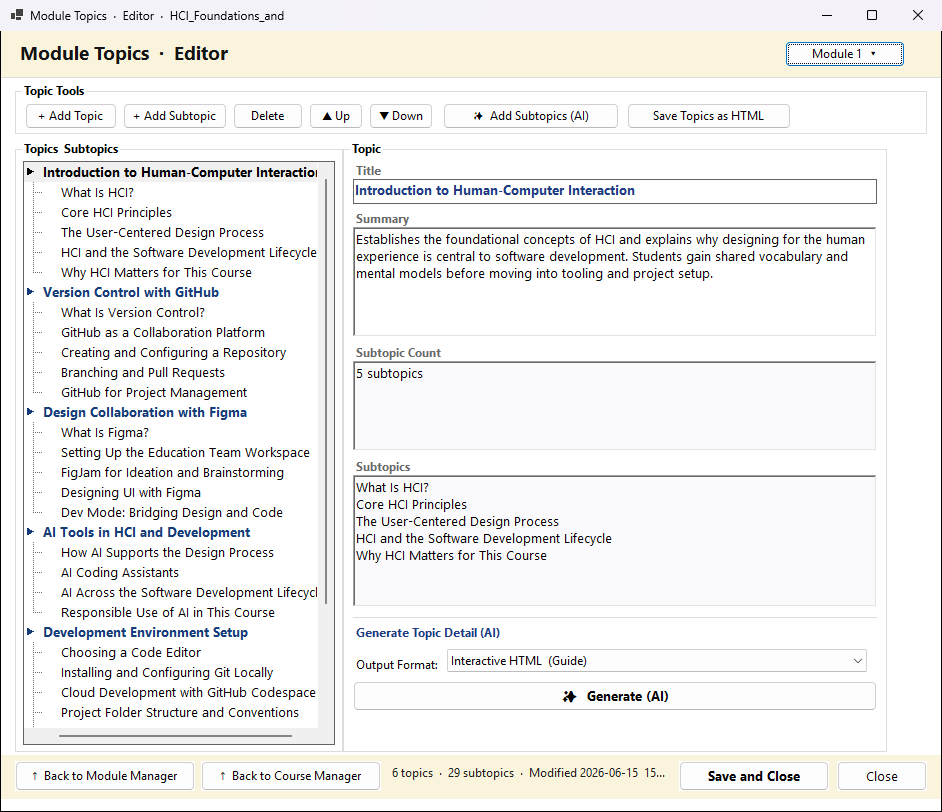This screenshot has height=812, width=942.
Task: Select 'What Is Version Control?' subtopic
Action: [133, 313]
